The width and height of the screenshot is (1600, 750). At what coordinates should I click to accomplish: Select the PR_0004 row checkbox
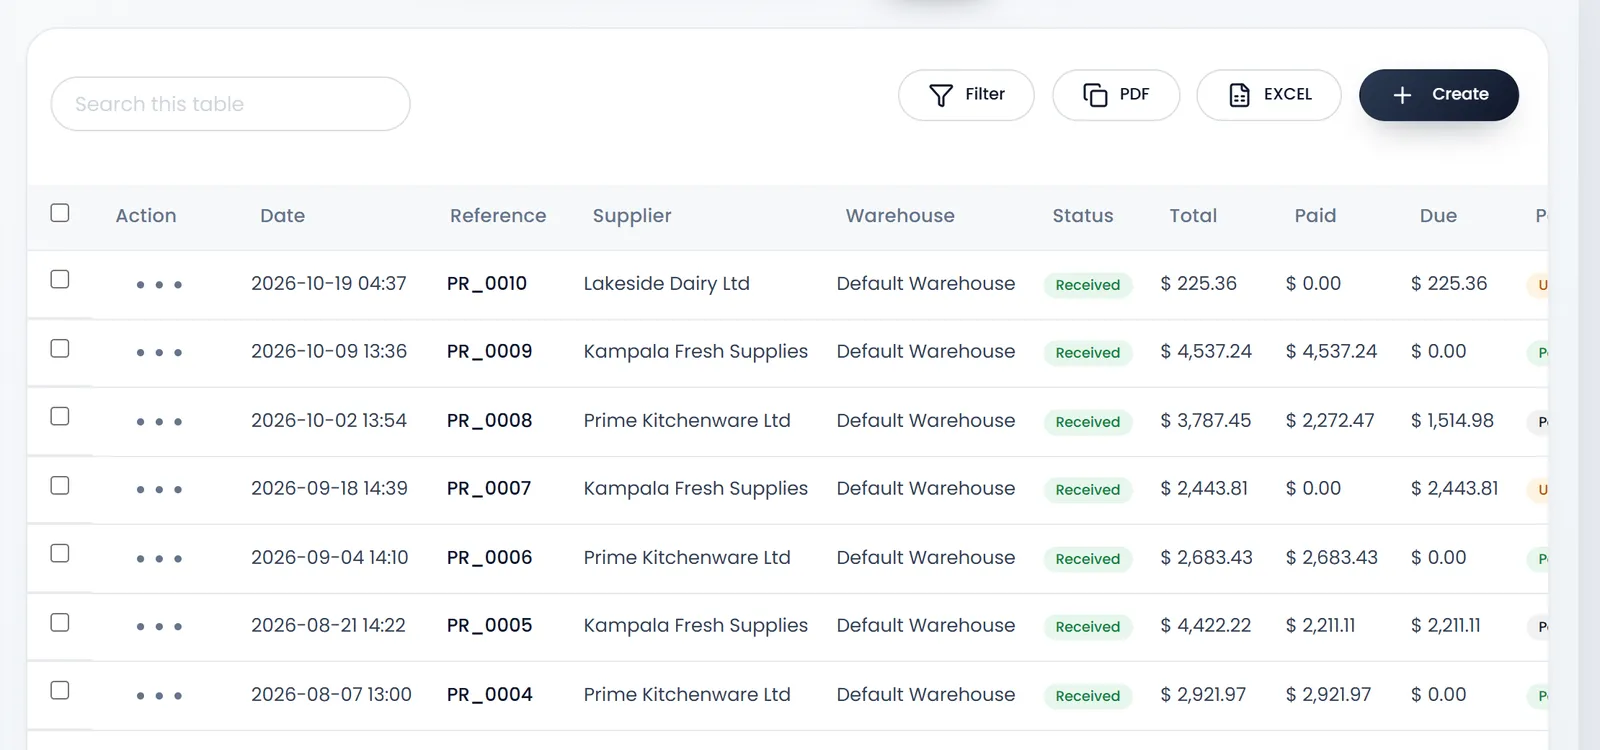(60, 690)
